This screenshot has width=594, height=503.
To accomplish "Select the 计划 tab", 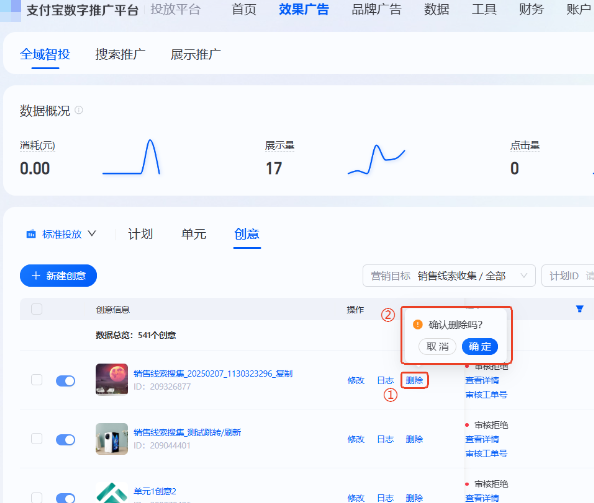I will pos(140,234).
